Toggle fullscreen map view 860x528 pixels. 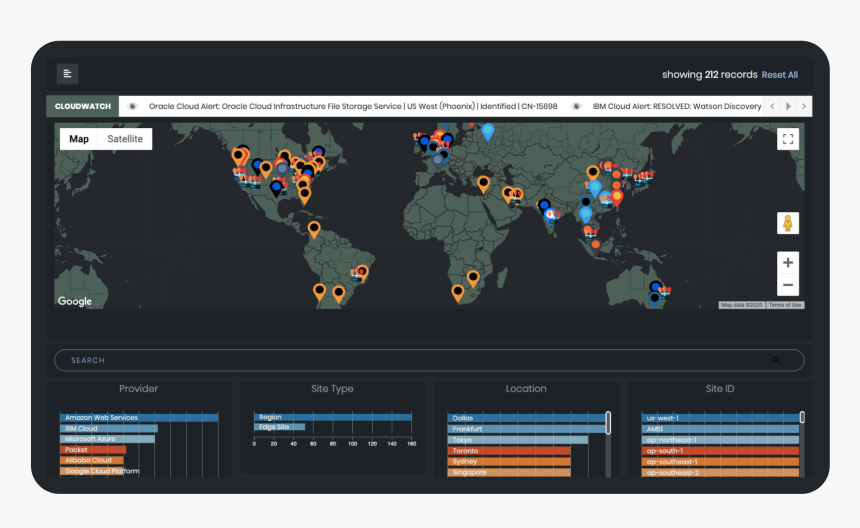coord(788,140)
